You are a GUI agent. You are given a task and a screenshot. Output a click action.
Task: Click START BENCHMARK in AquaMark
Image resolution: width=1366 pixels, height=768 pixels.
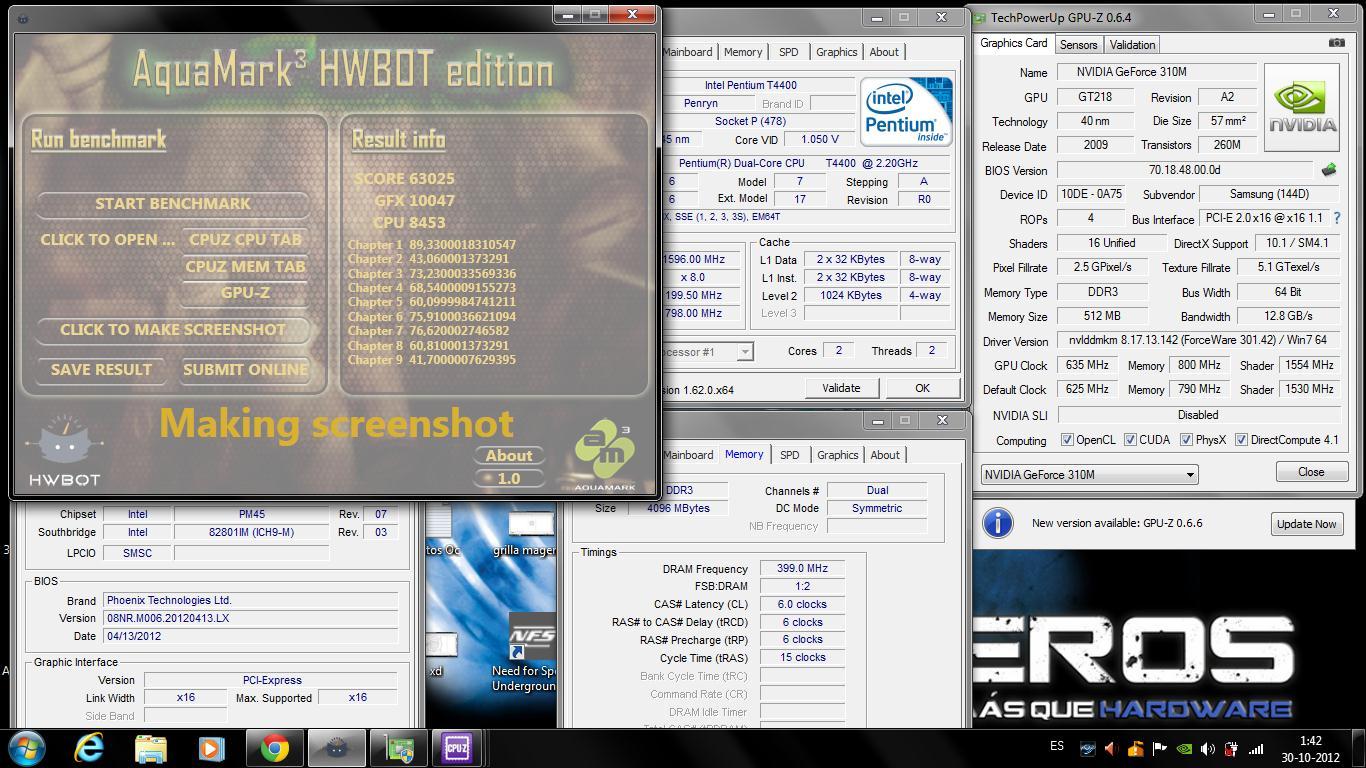click(172, 203)
